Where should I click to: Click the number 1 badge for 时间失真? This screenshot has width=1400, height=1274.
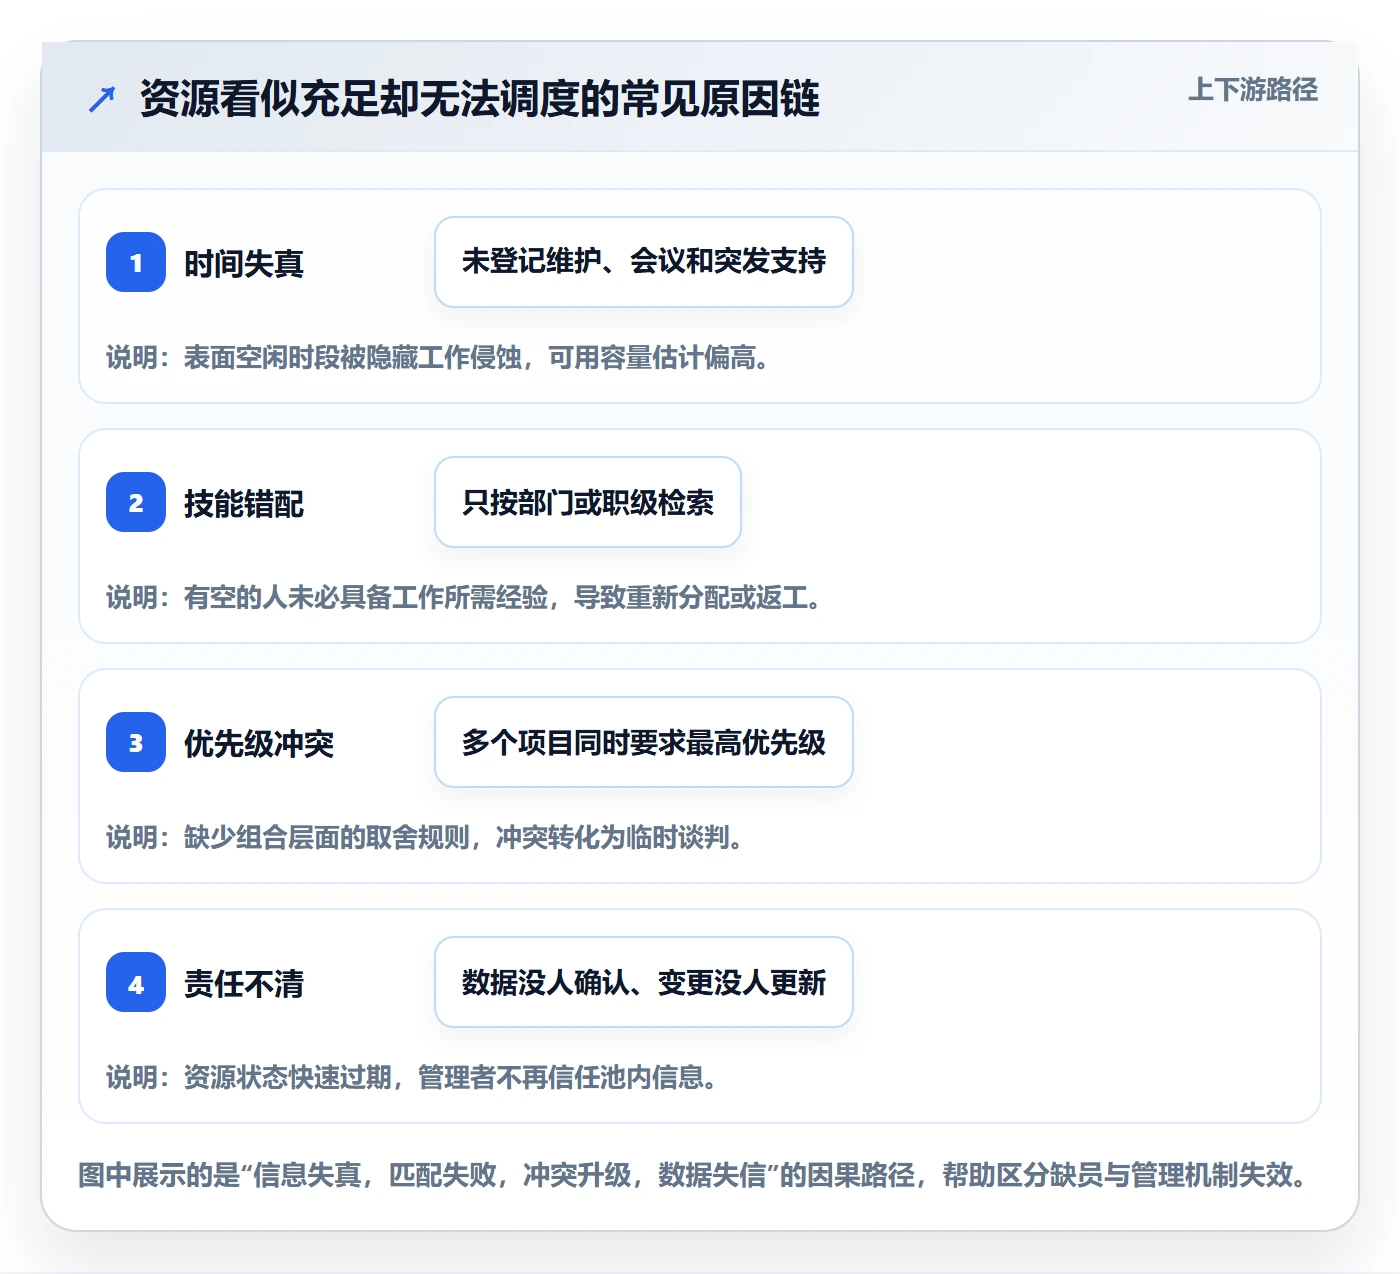click(136, 262)
